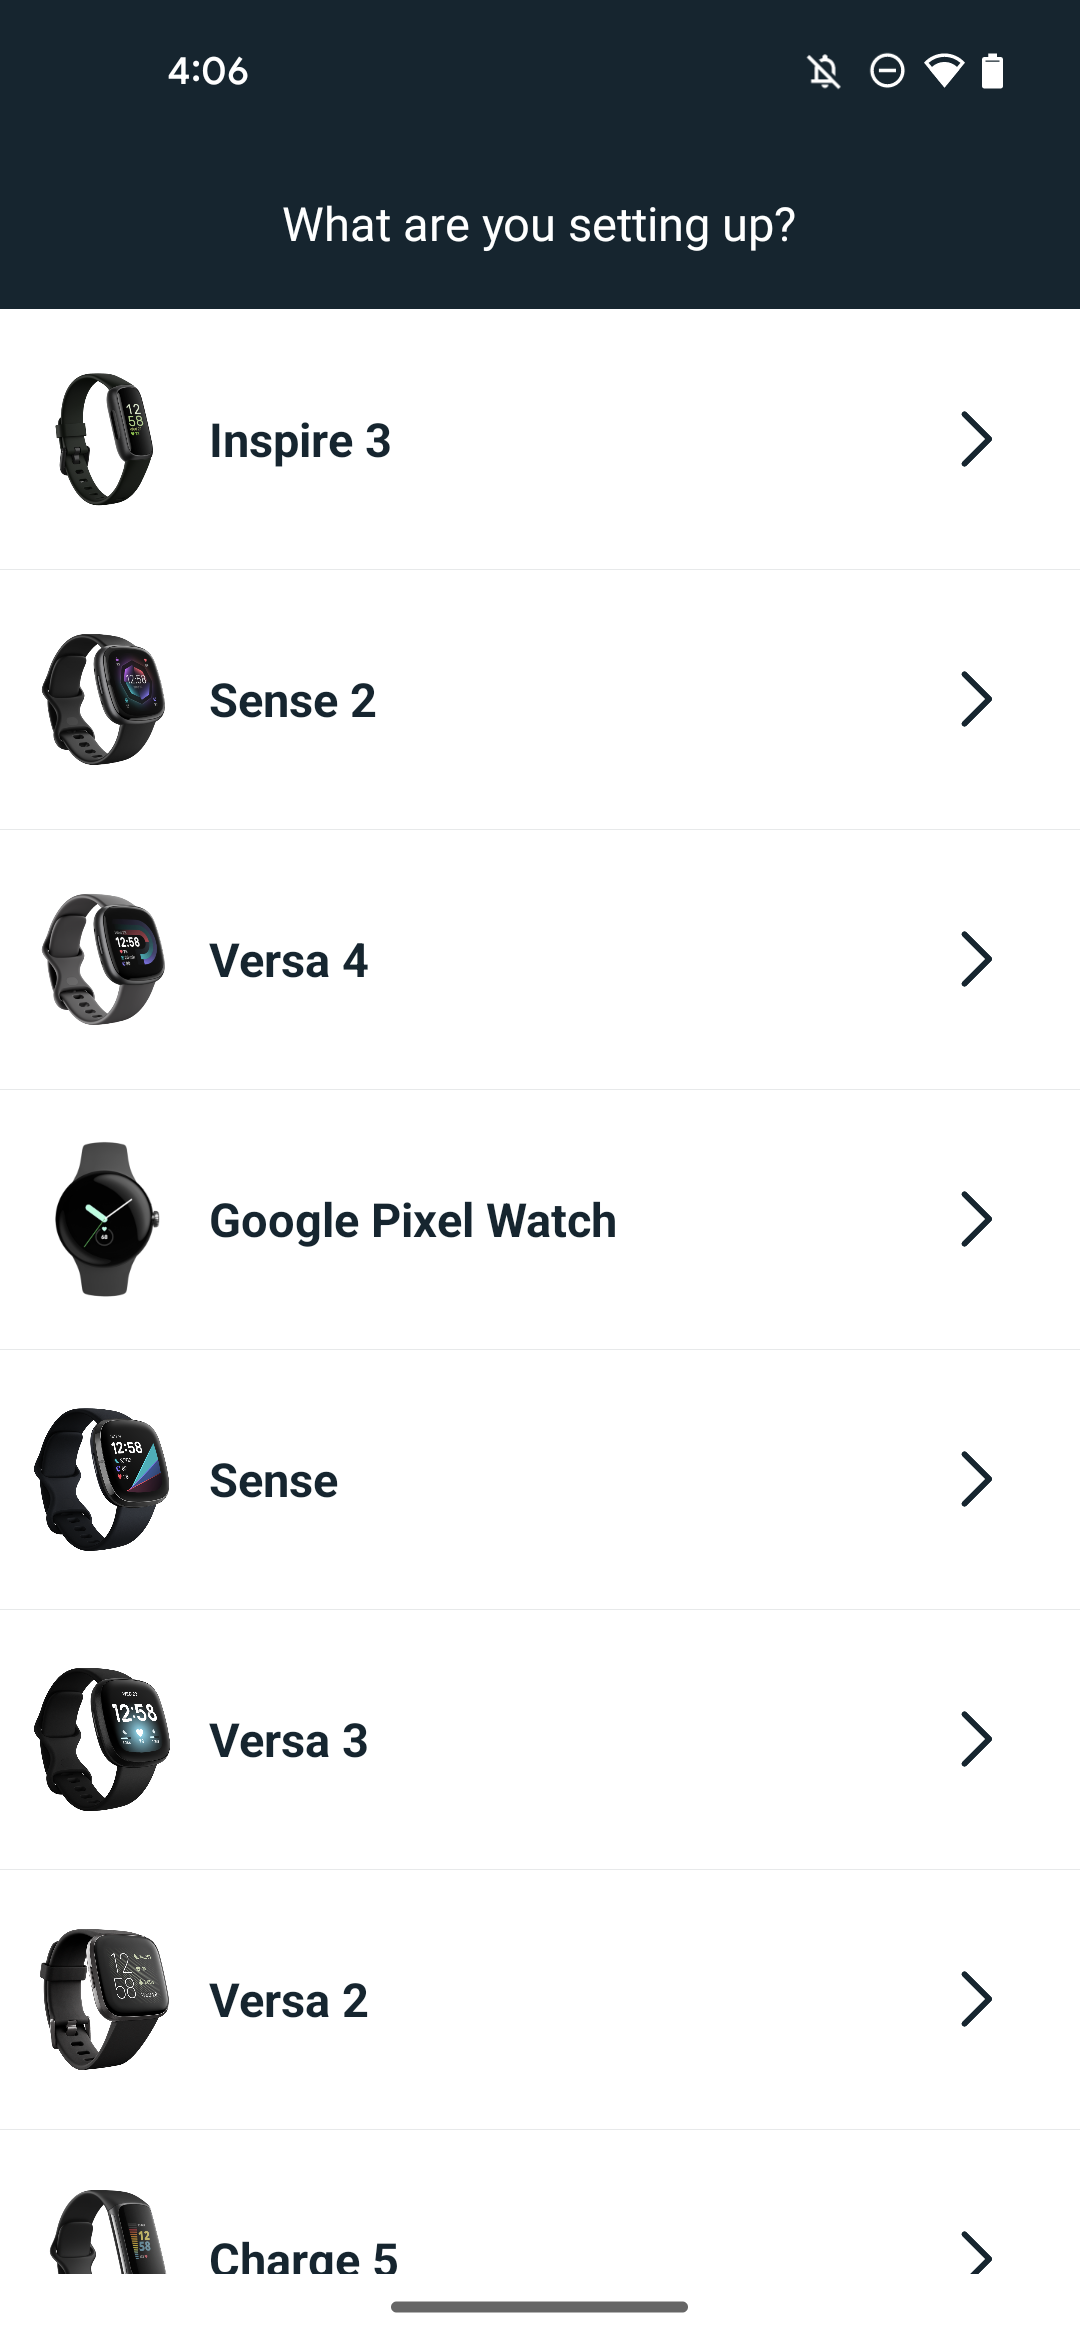Select the Inspire 3 label
Image resolution: width=1080 pixels, height=2340 pixels.
(x=300, y=441)
